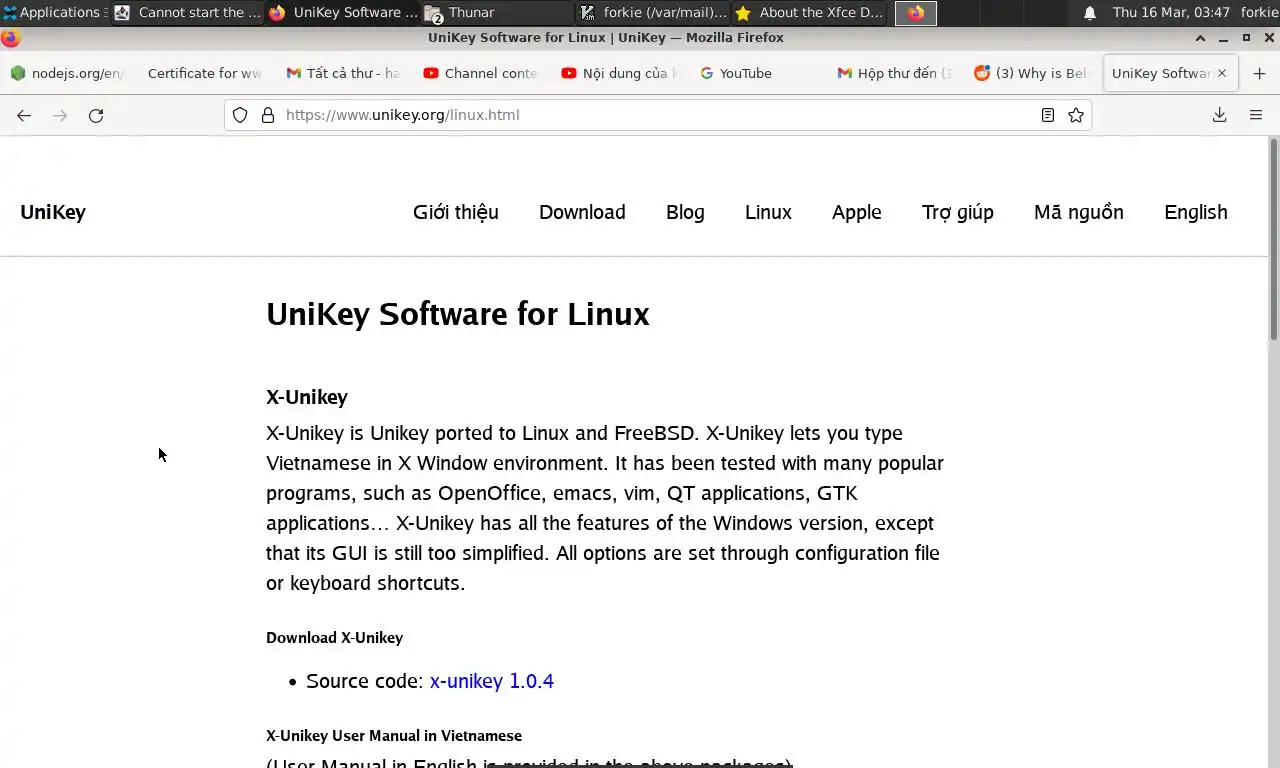Click the forward navigation arrow
The image size is (1280, 768).
60,115
